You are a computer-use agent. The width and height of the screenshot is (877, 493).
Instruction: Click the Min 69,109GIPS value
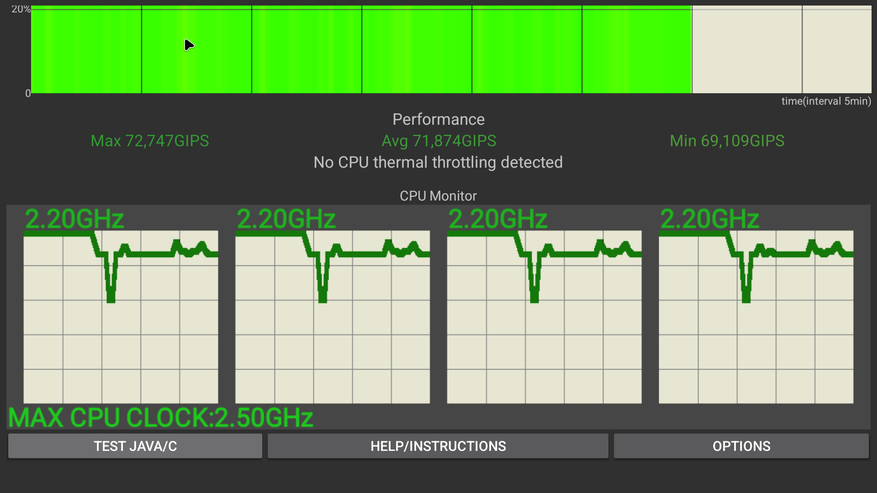coord(727,141)
